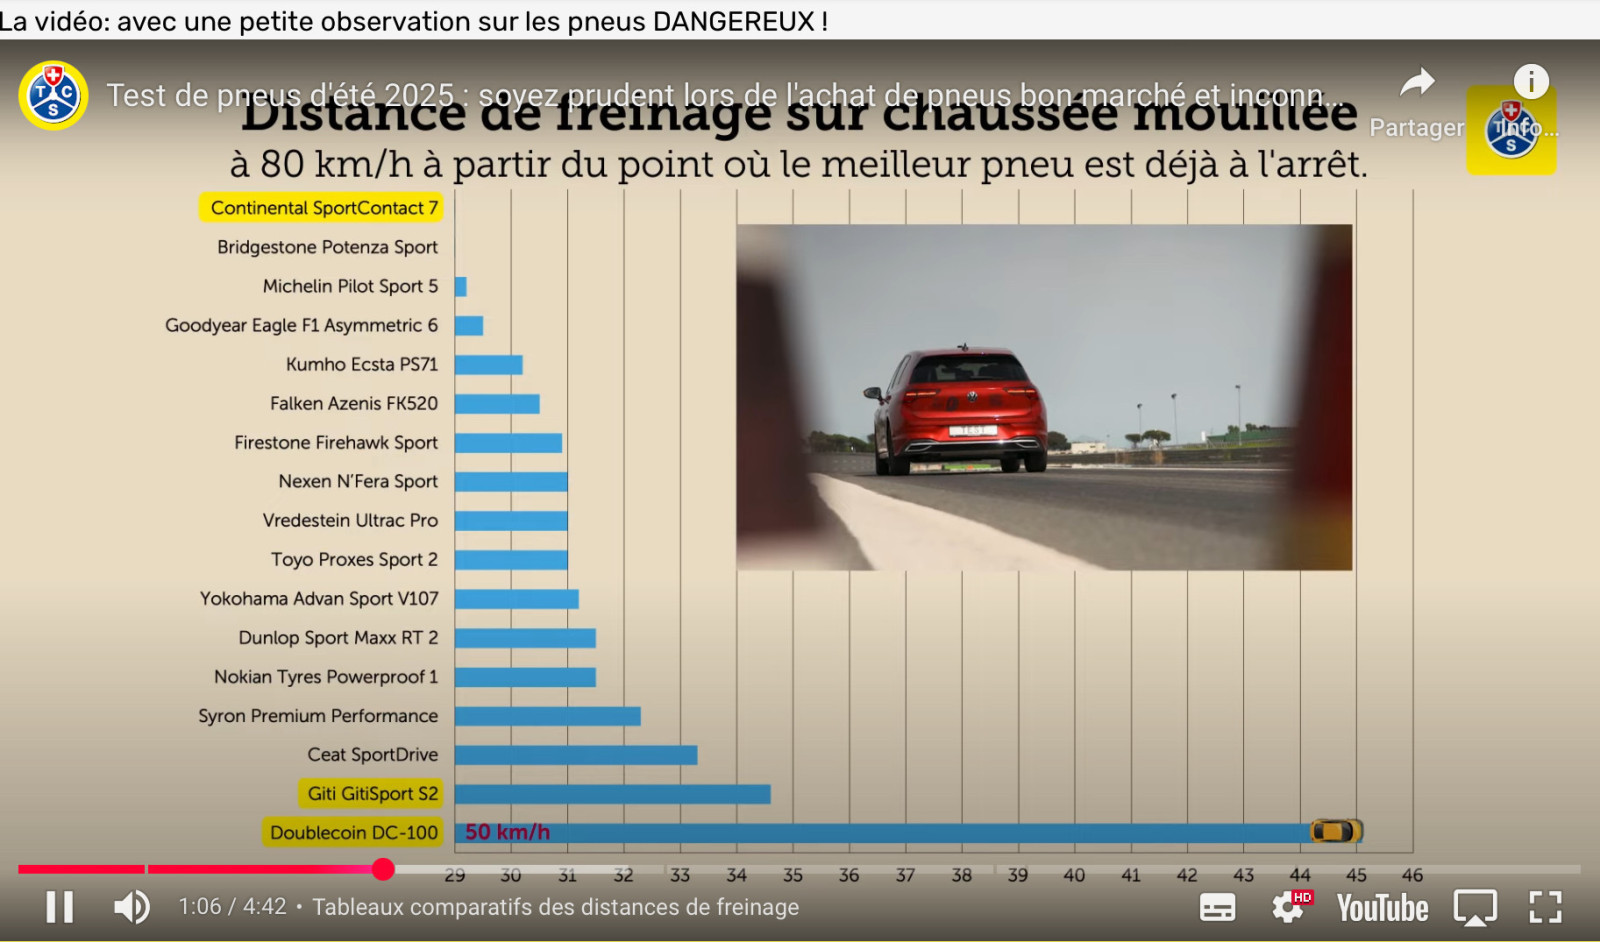This screenshot has height=942, width=1600.
Task: Toggle subtitles with the captions icon
Action: (x=1217, y=908)
